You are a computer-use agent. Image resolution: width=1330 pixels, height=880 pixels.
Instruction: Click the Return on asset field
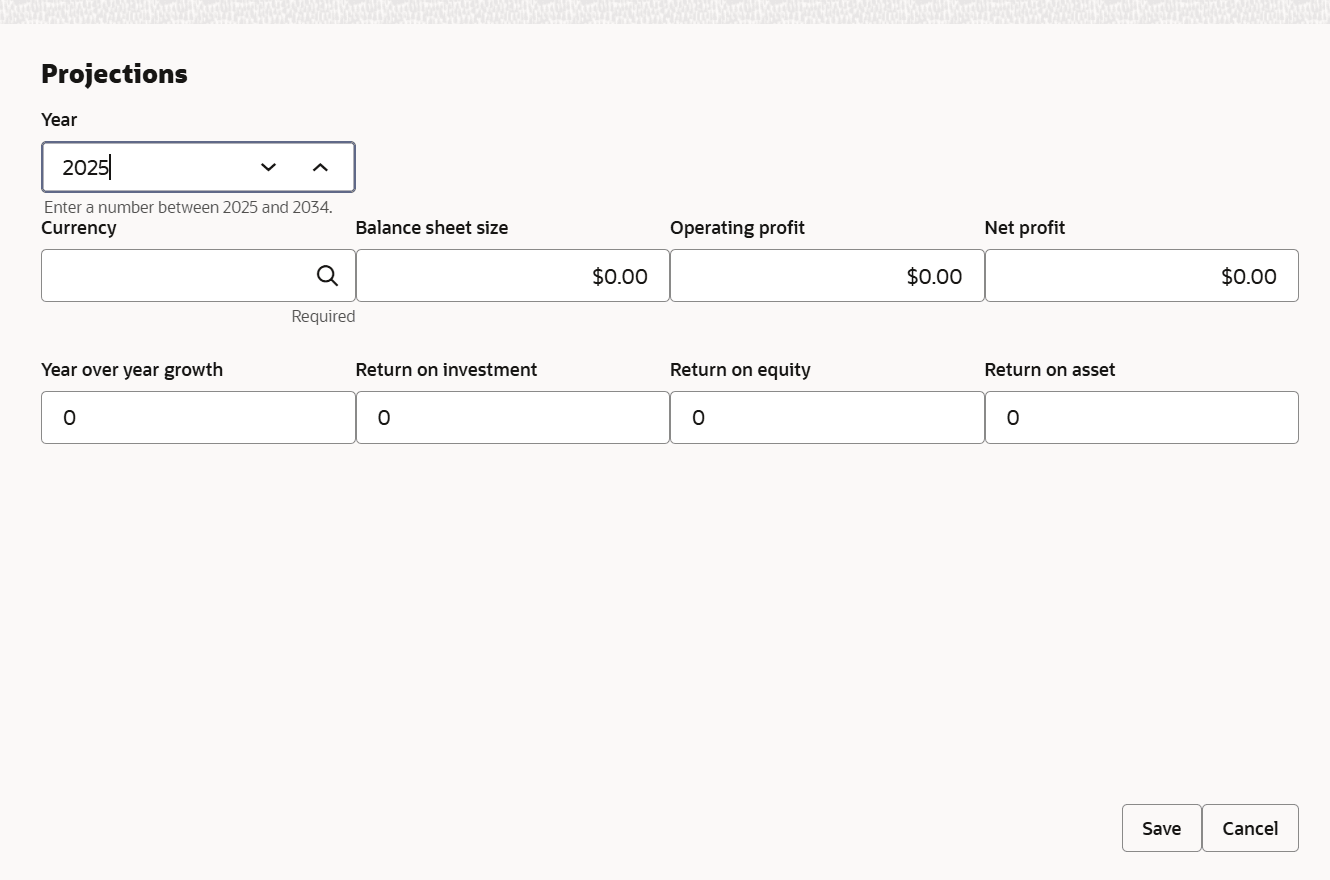(x=1141, y=418)
